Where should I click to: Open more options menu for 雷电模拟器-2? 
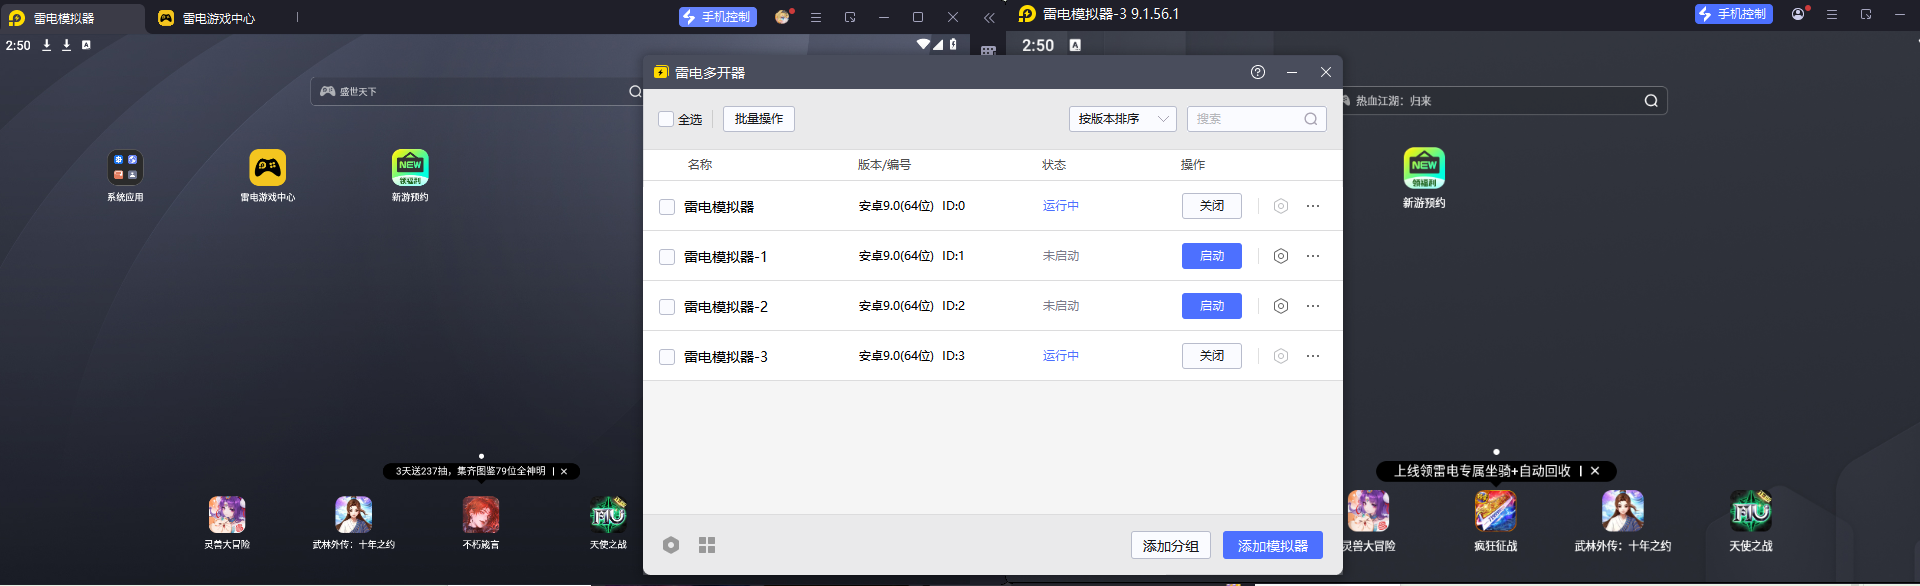(x=1313, y=306)
